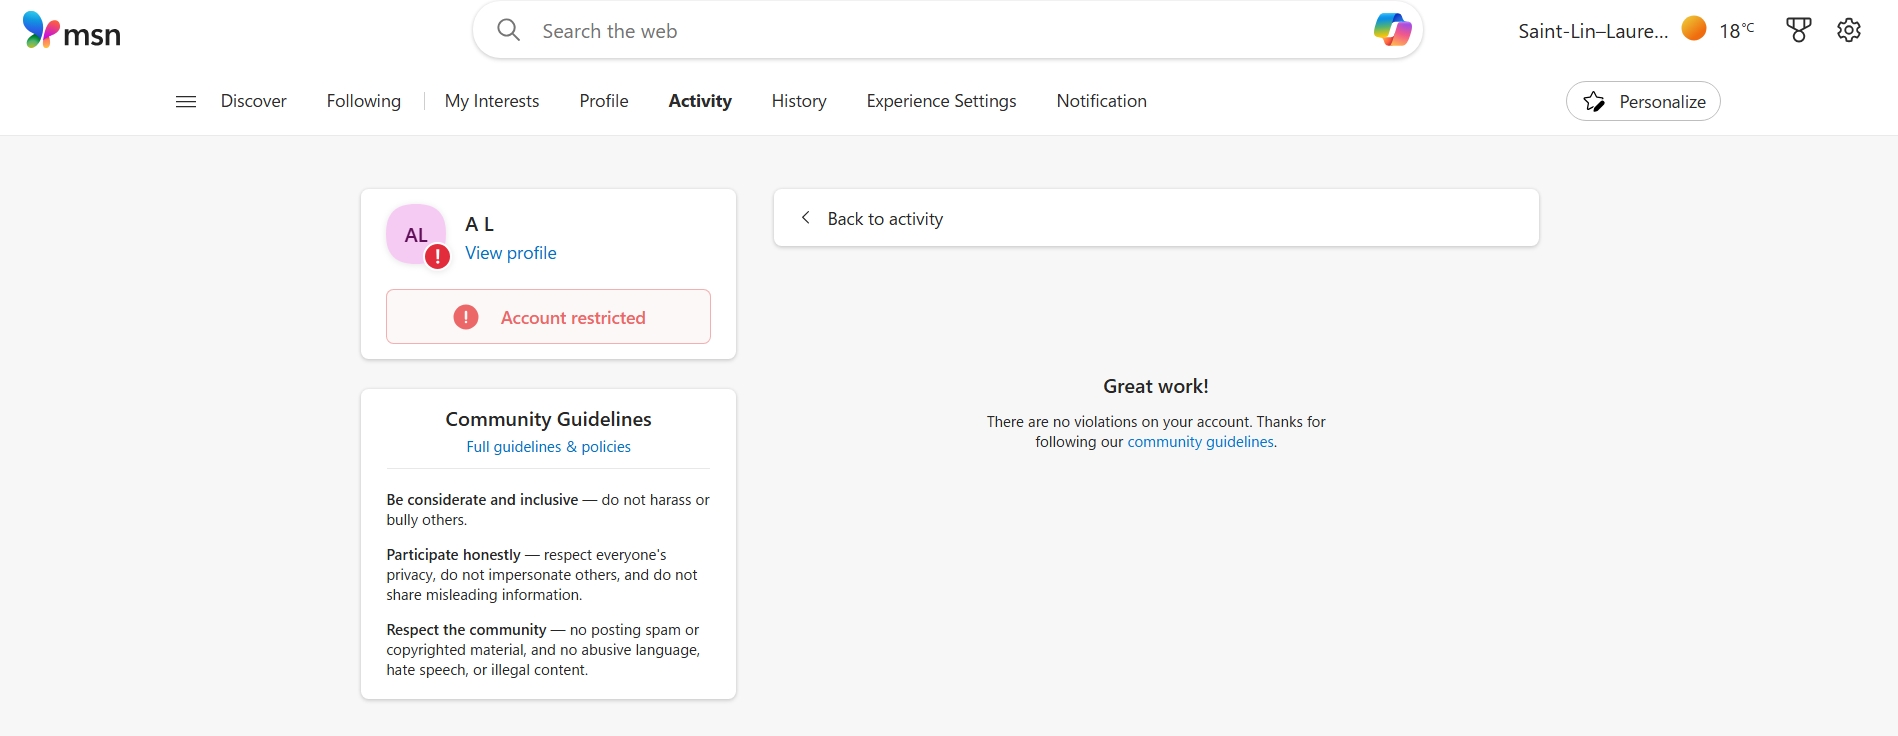Click the Personalize star icon

pos(1594,101)
